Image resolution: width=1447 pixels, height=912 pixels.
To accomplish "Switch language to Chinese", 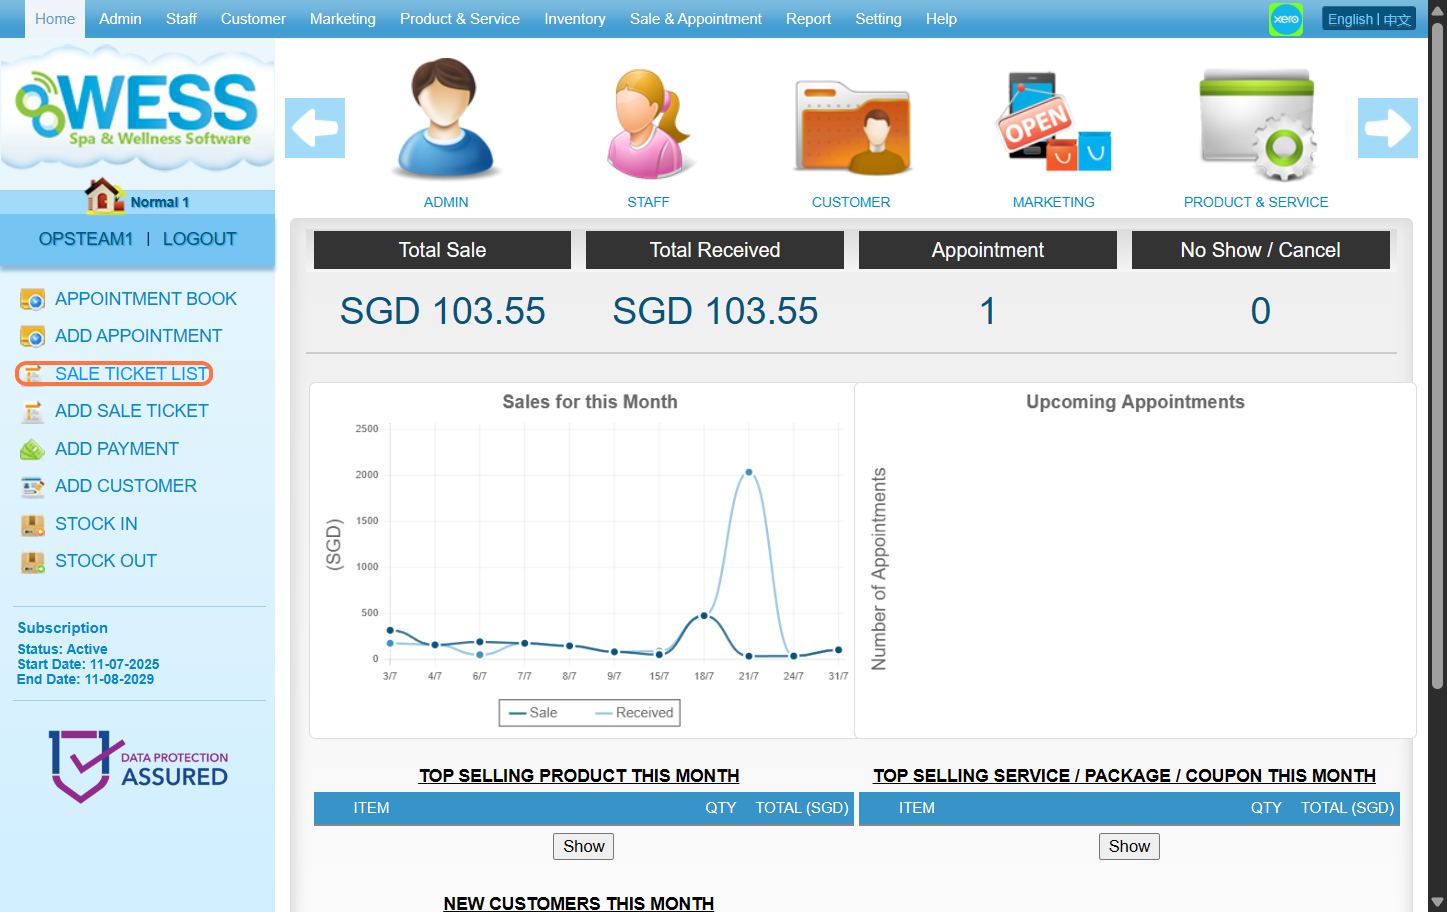I will [1397, 19].
